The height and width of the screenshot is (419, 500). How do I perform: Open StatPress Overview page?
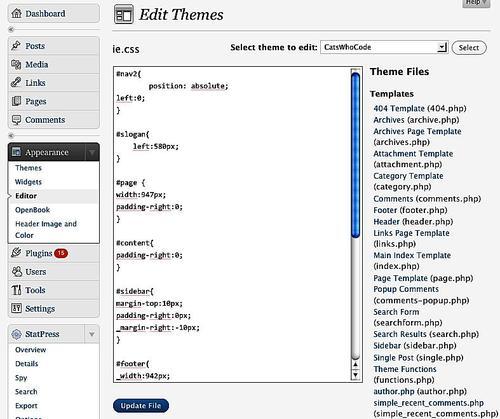pyautogui.click(x=30, y=350)
